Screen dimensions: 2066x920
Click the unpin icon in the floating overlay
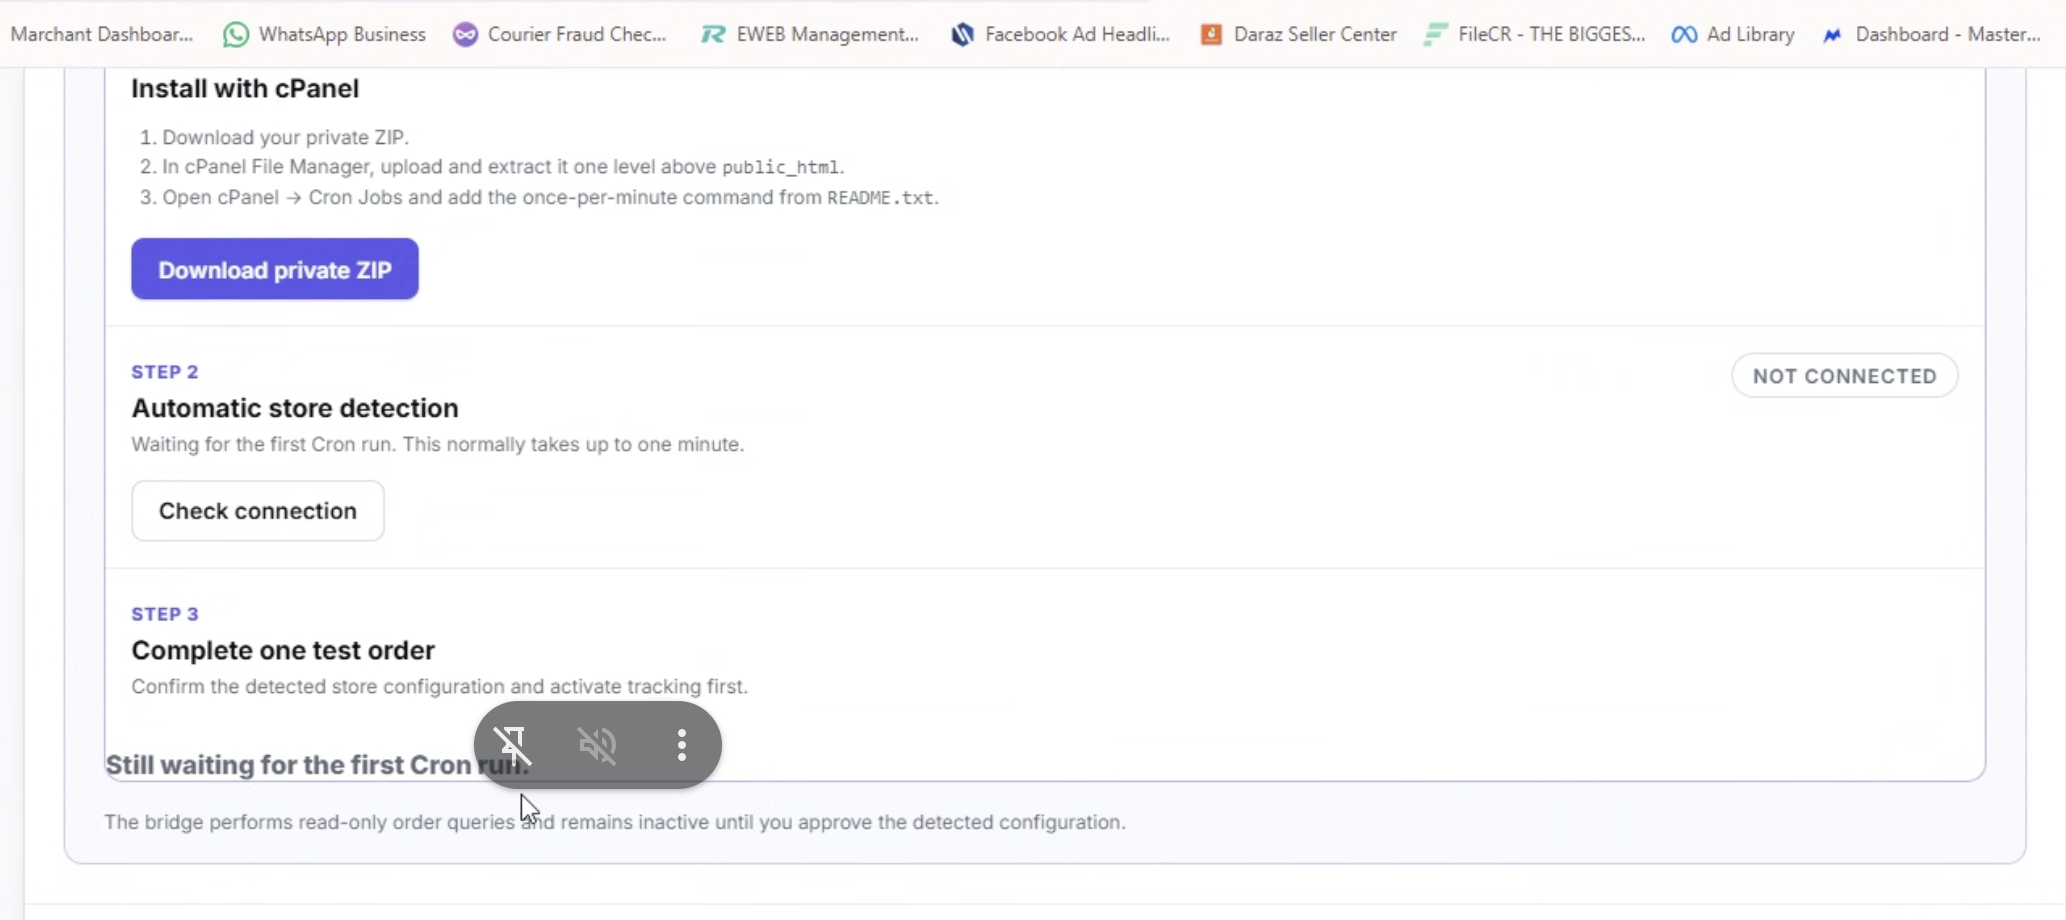(x=513, y=745)
